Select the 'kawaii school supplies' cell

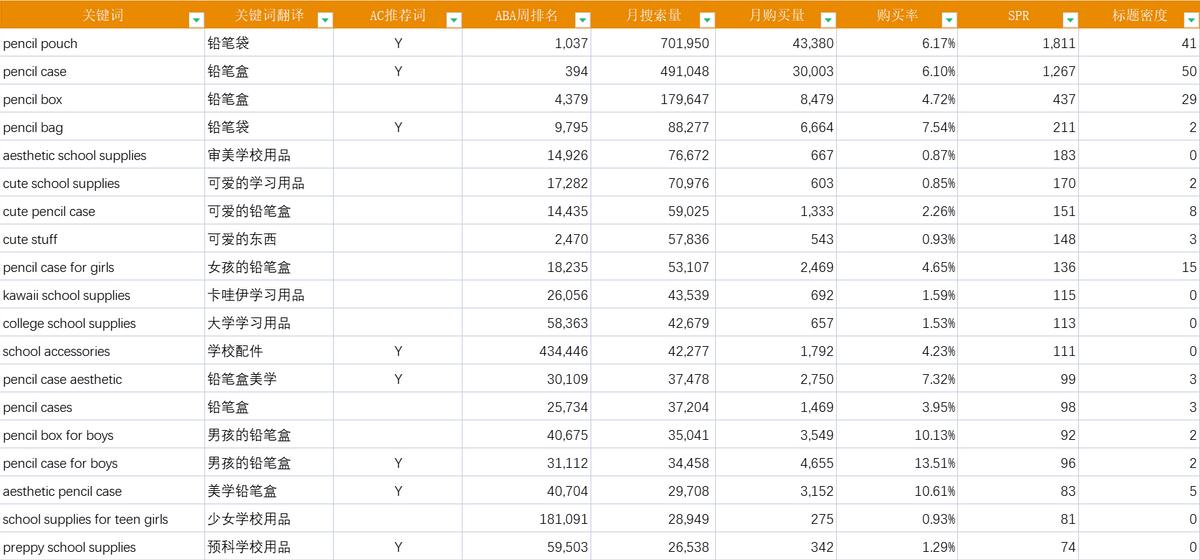pyautogui.click(x=102, y=295)
